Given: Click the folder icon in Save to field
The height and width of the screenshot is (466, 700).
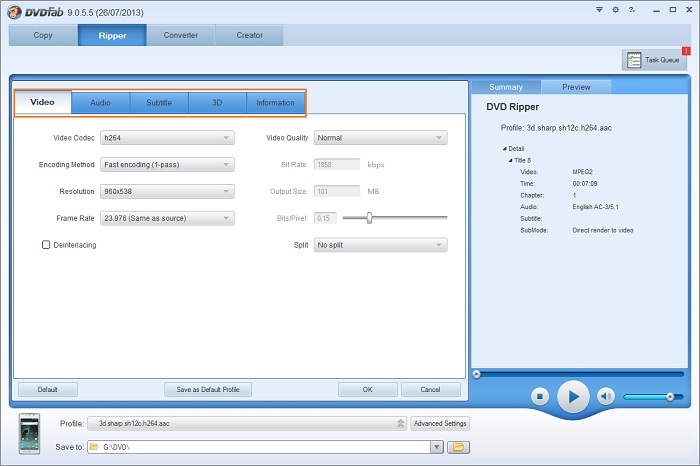Looking at the screenshot, I should [x=94, y=447].
